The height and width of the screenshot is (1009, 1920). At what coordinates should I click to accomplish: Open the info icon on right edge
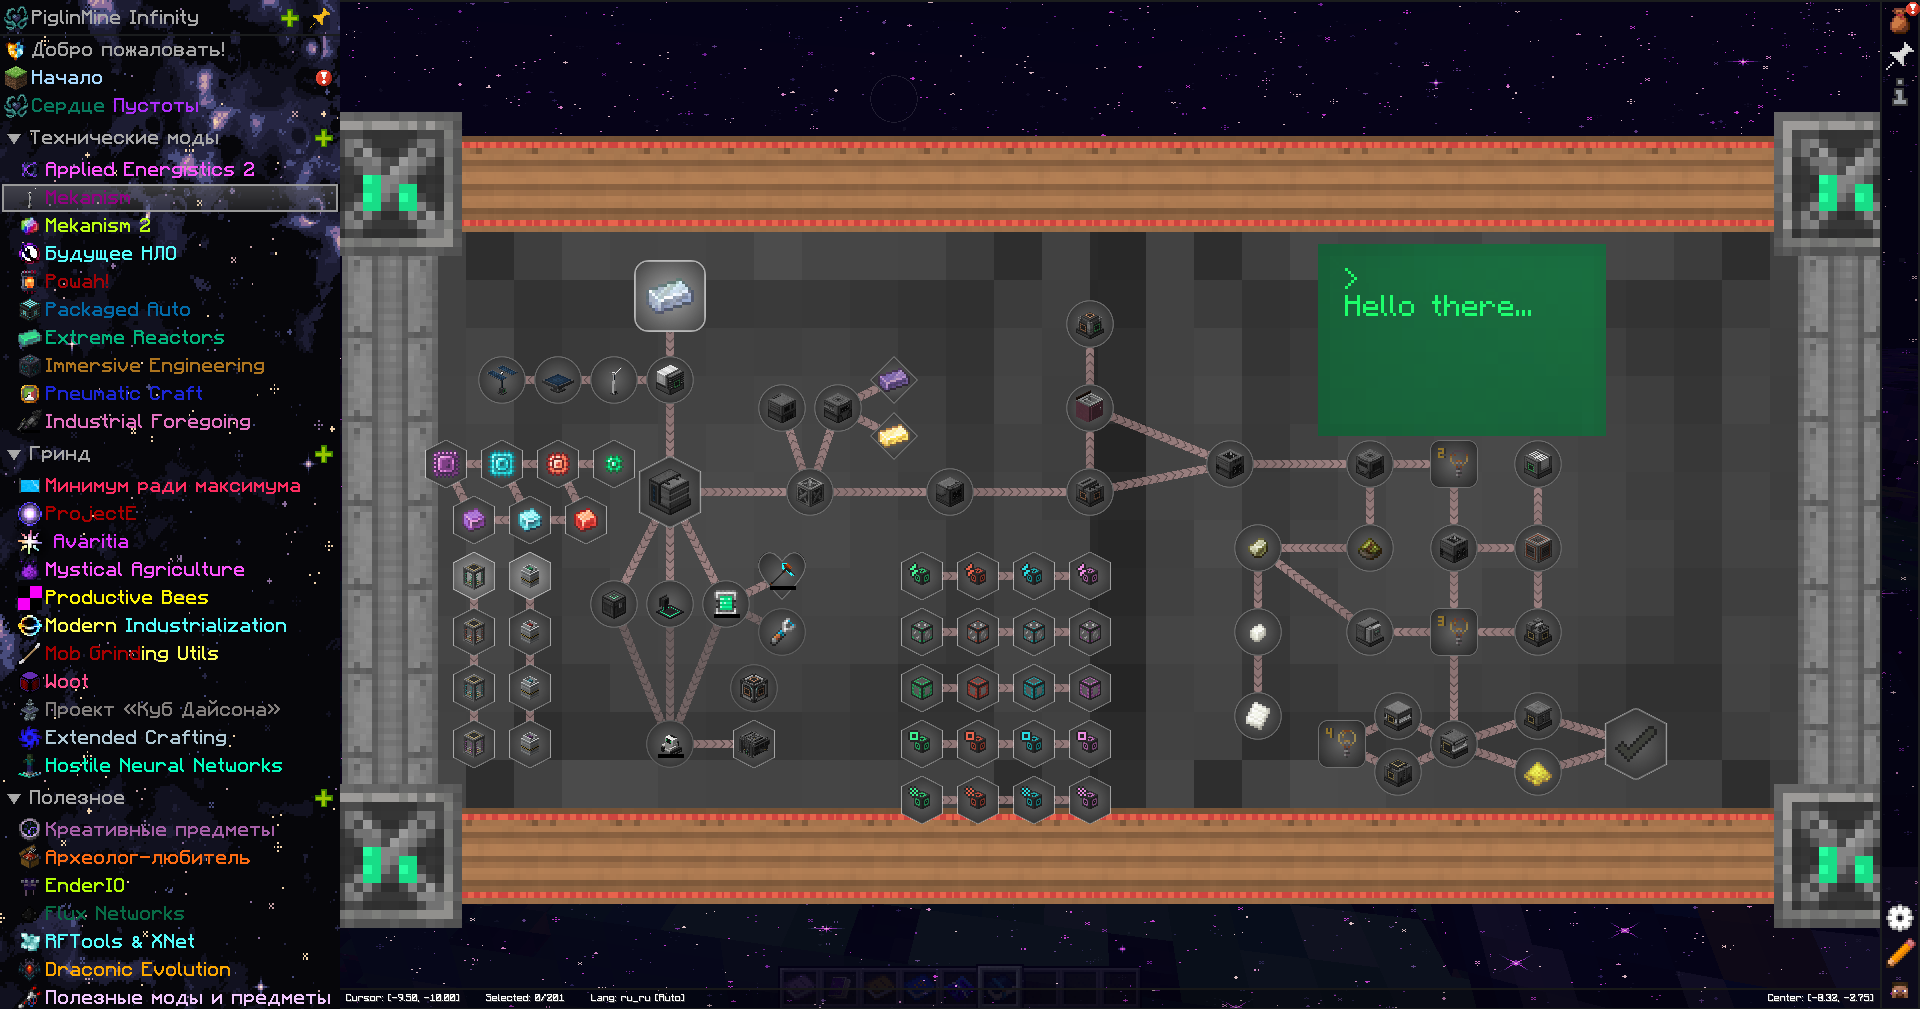click(x=1899, y=93)
